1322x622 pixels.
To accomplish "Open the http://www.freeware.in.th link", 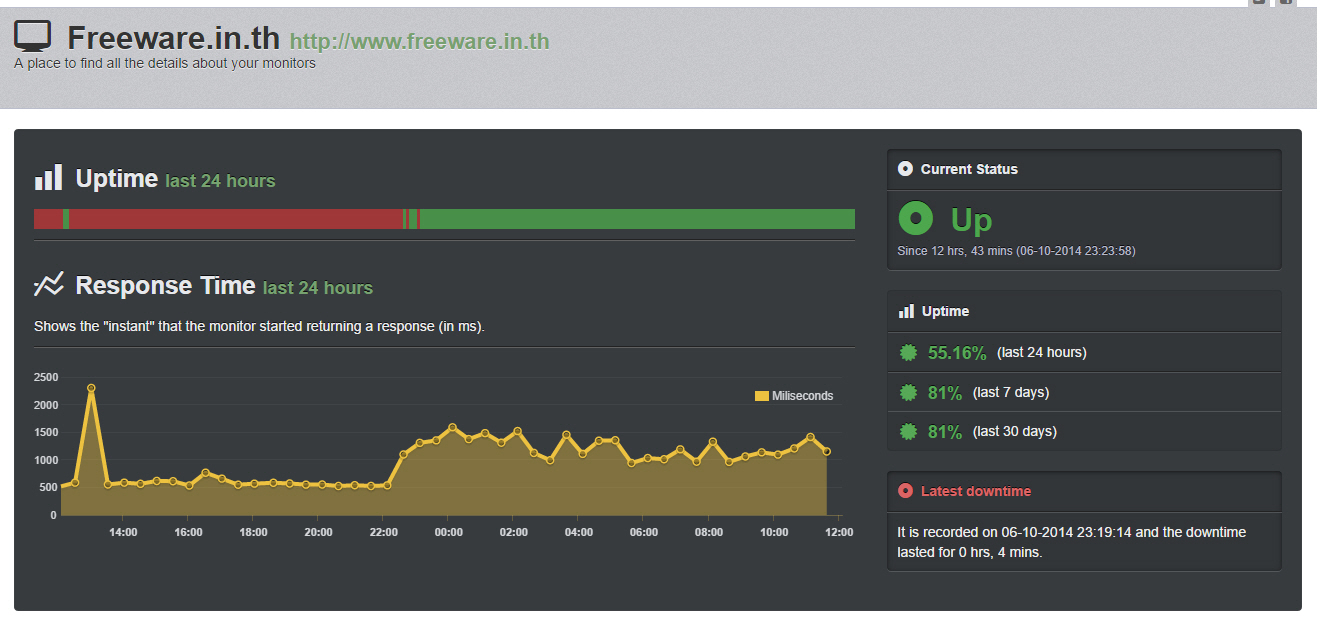I will tap(419, 41).
